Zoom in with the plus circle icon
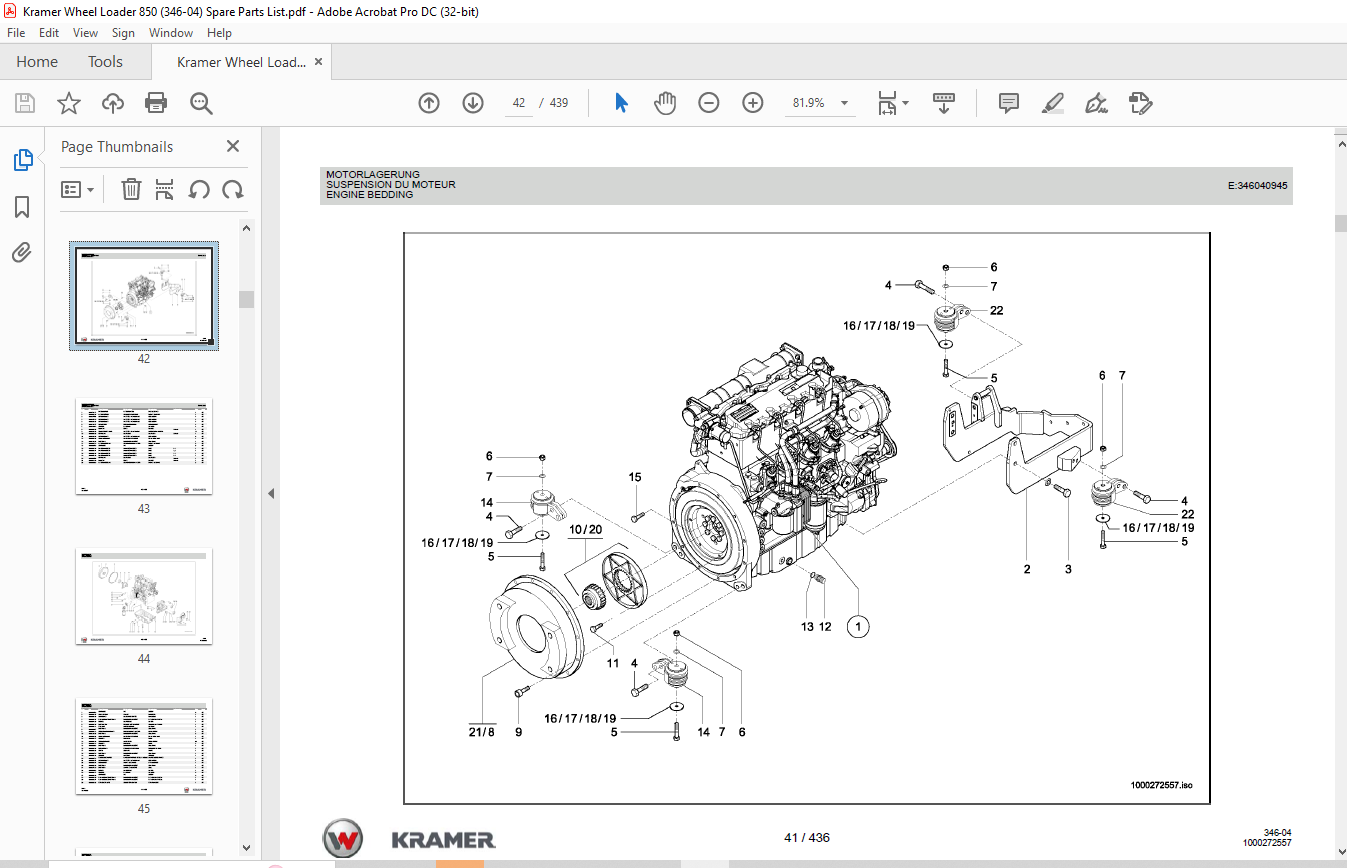Image resolution: width=1347 pixels, height=868 pixels. 753,103
